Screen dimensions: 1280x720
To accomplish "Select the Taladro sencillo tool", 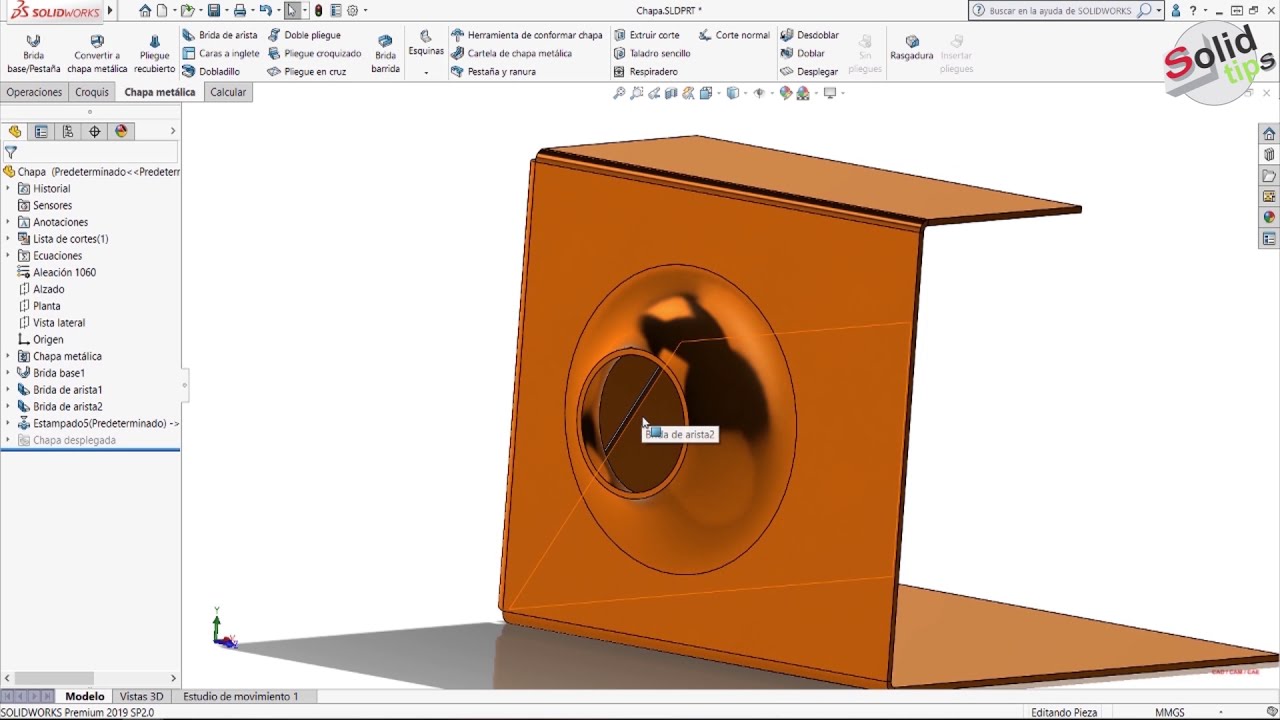I will (652, 53).
